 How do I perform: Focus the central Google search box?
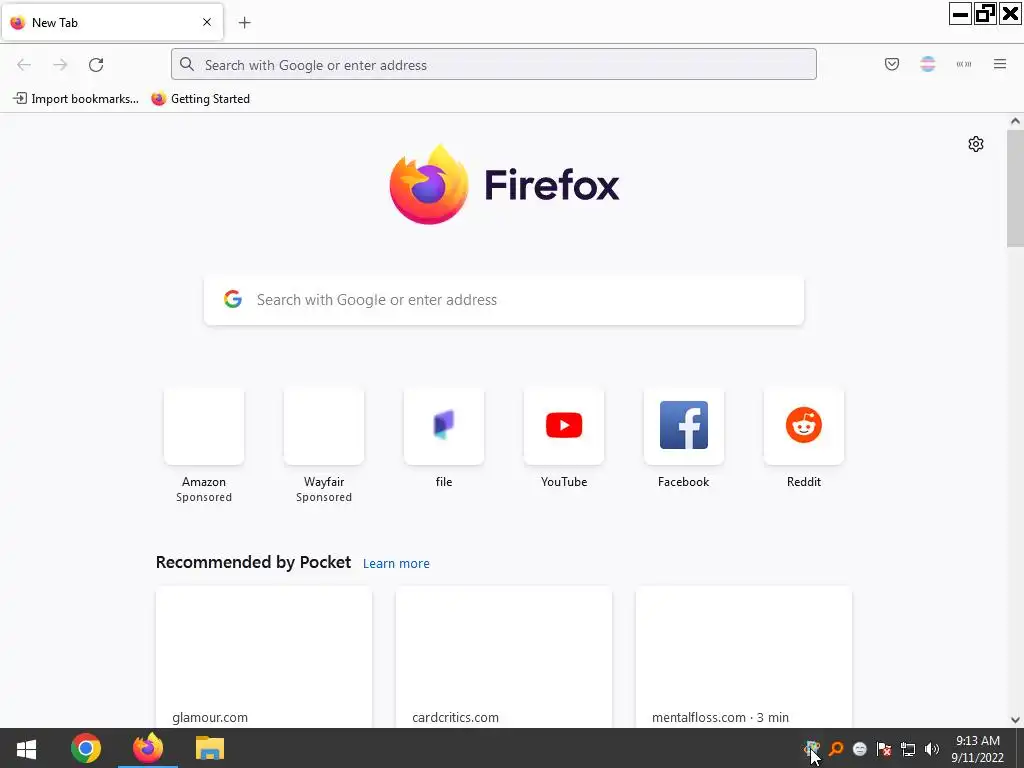[504, 300]
